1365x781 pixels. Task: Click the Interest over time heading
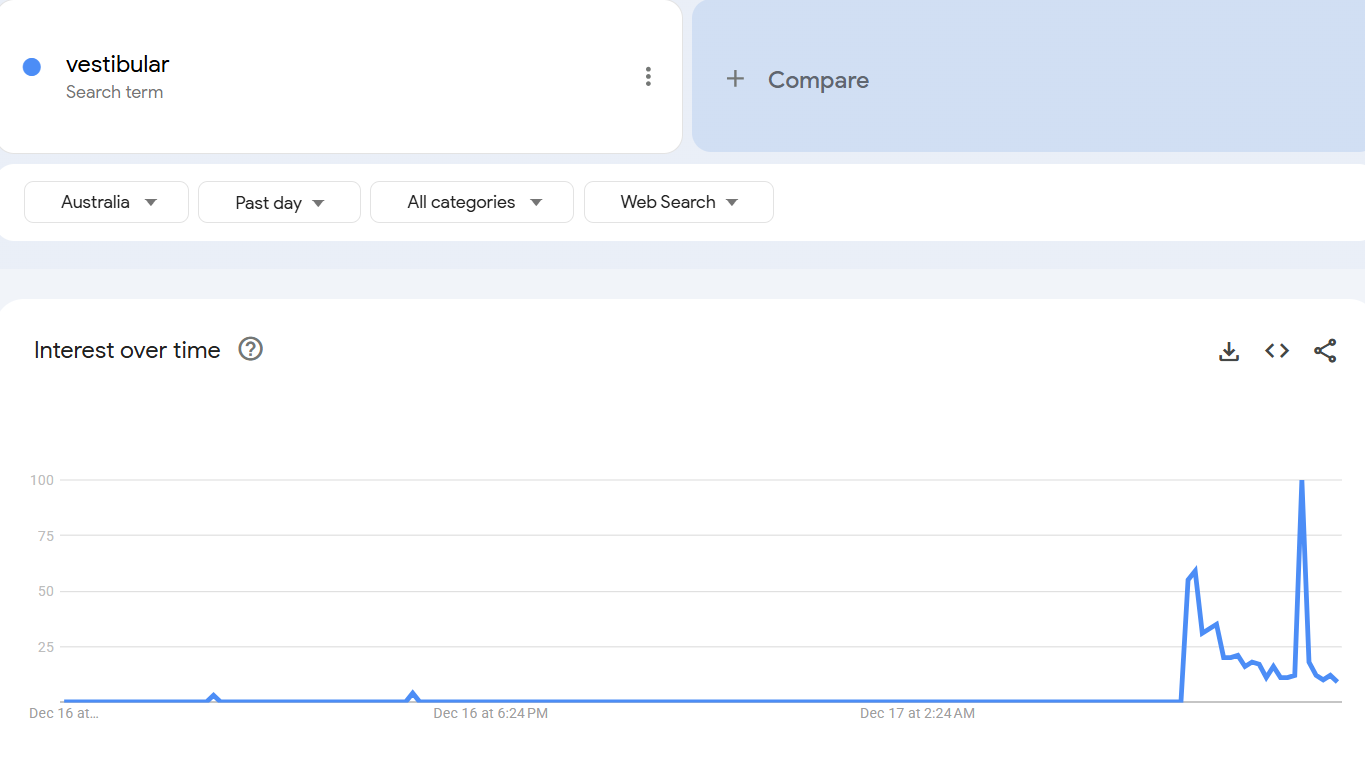pyautogui.click(x=127, y=350)
